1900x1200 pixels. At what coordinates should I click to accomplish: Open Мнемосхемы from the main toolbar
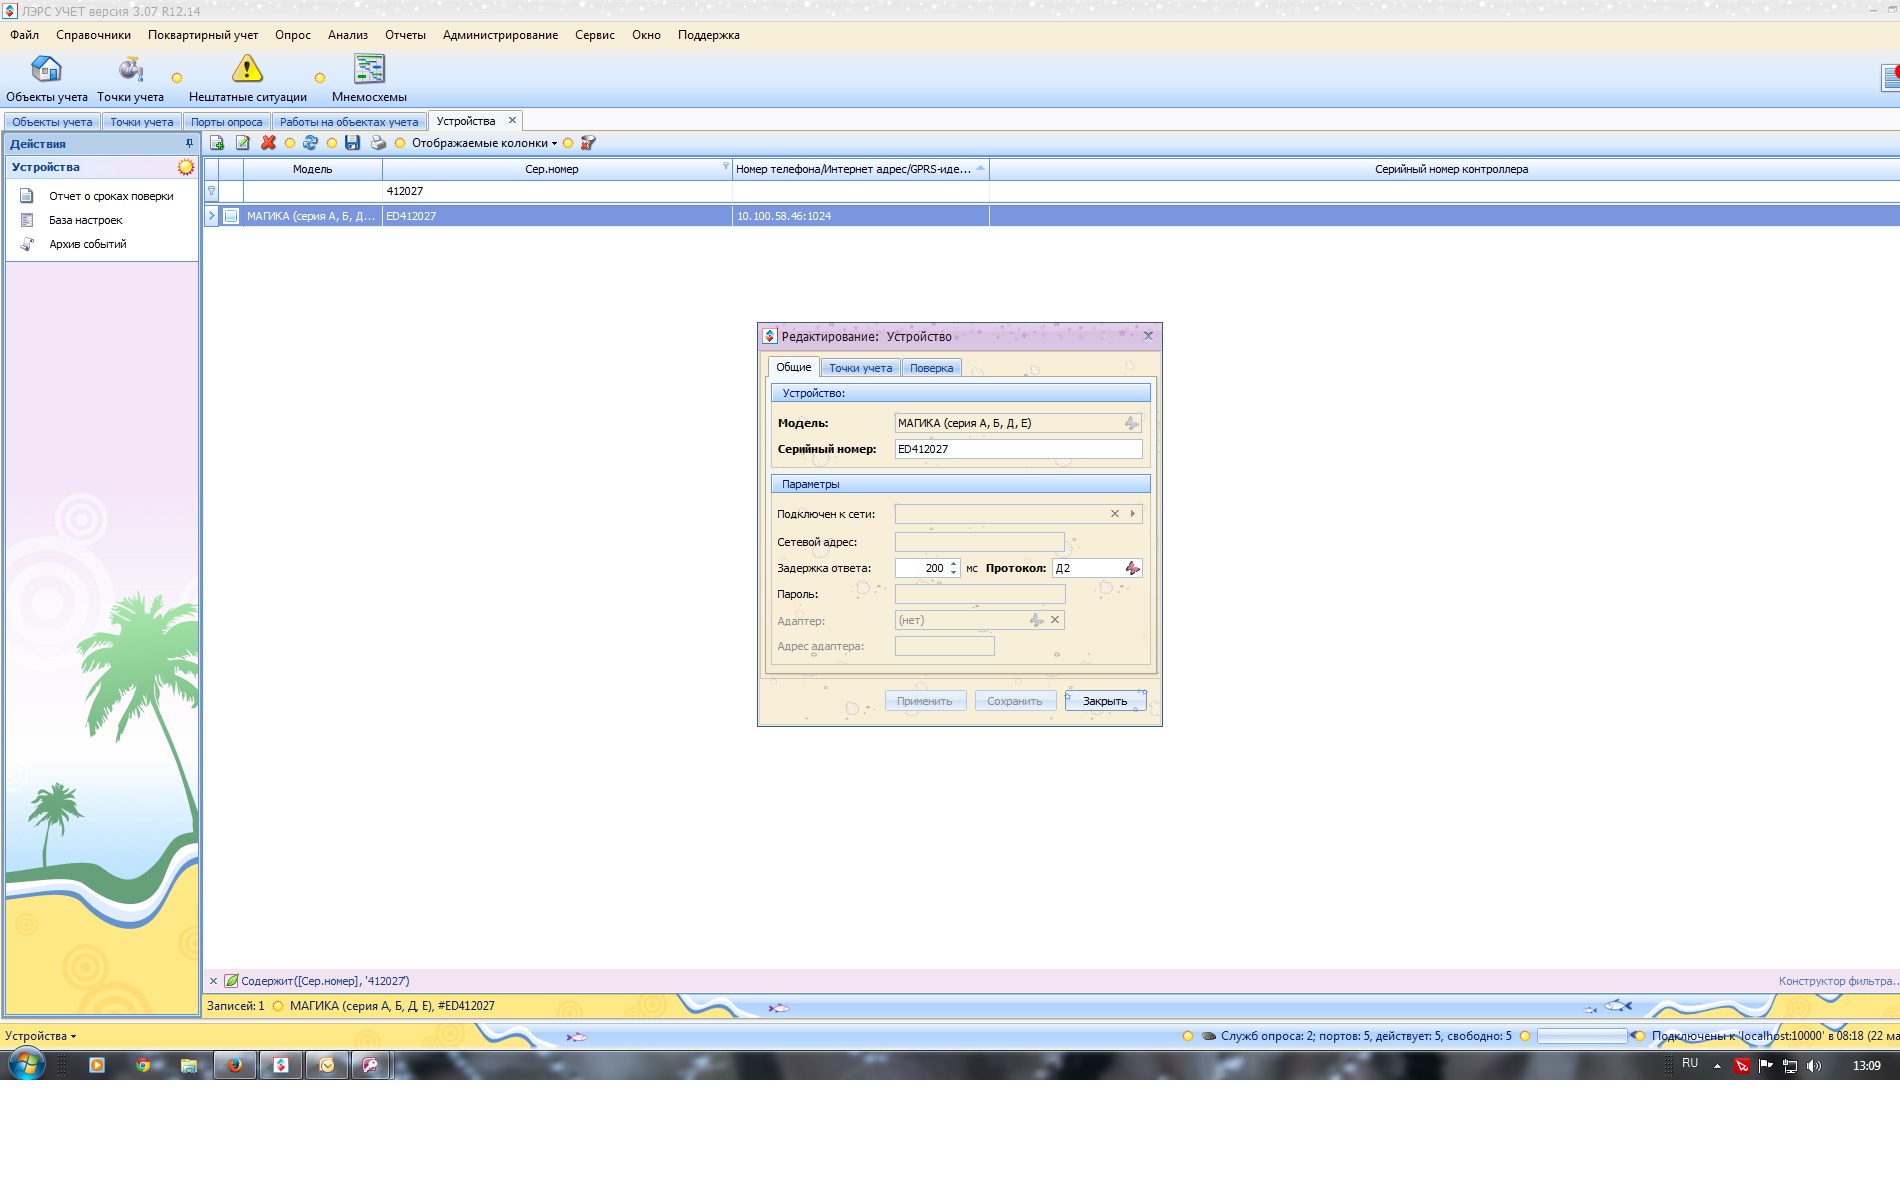[369, 70]
